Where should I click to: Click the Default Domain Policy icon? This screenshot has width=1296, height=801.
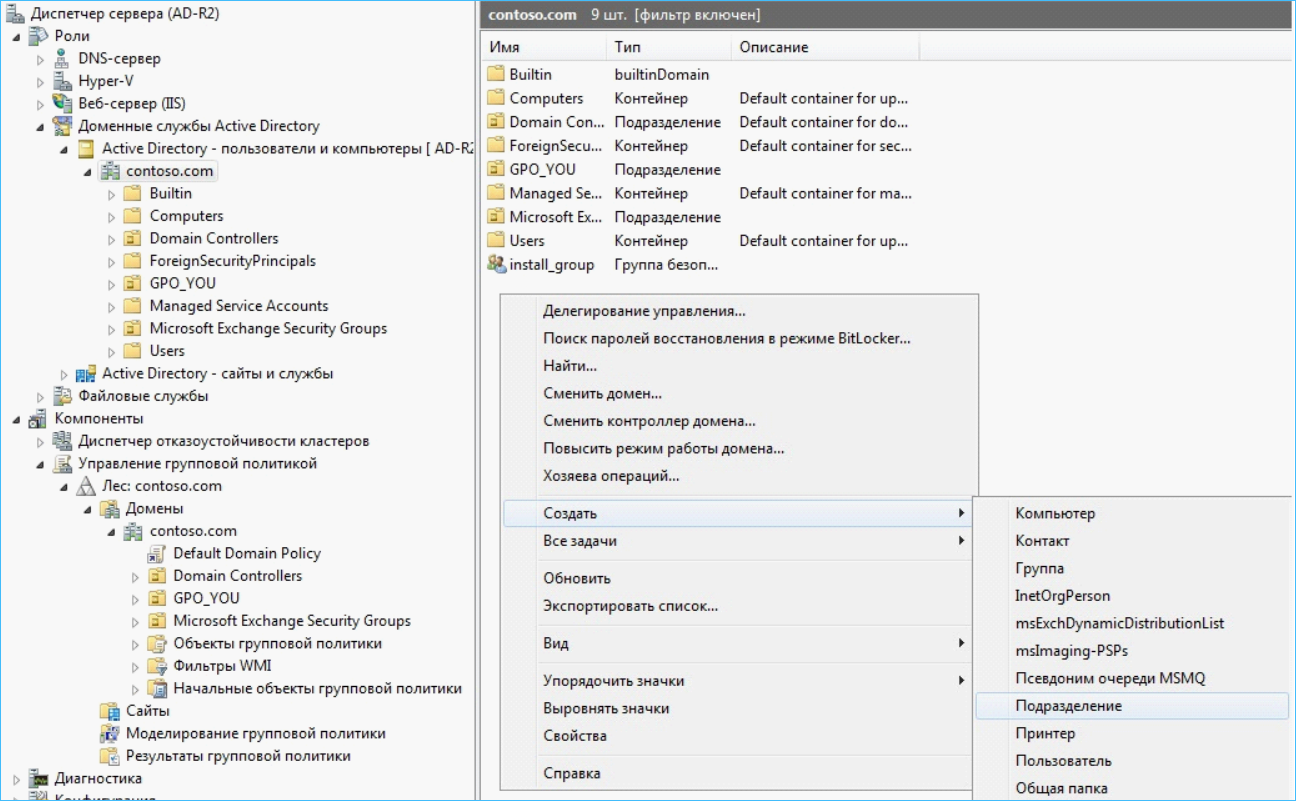(156, 554)
